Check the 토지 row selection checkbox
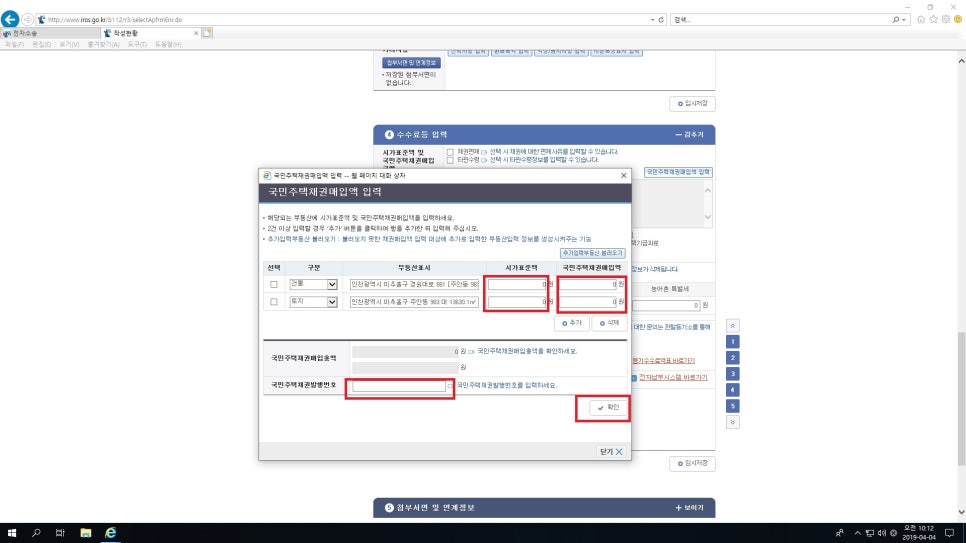 [274, 301]
